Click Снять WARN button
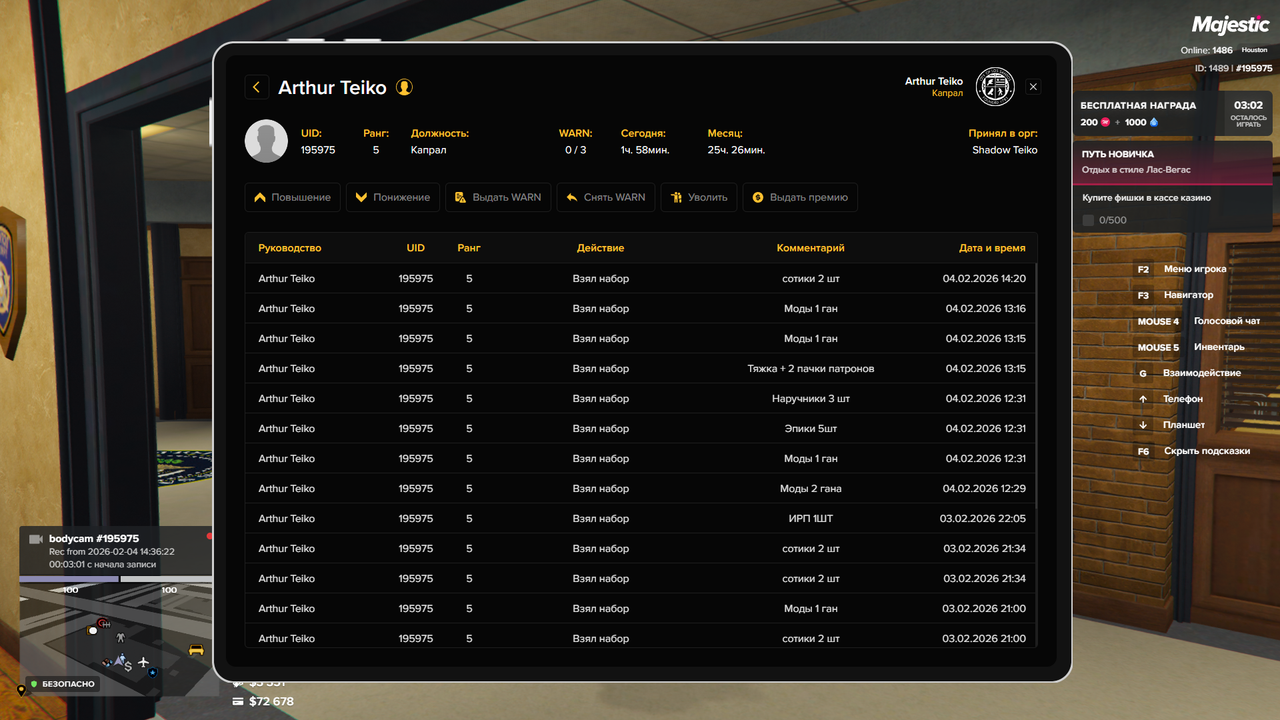1280x720 pixels. 606,197
